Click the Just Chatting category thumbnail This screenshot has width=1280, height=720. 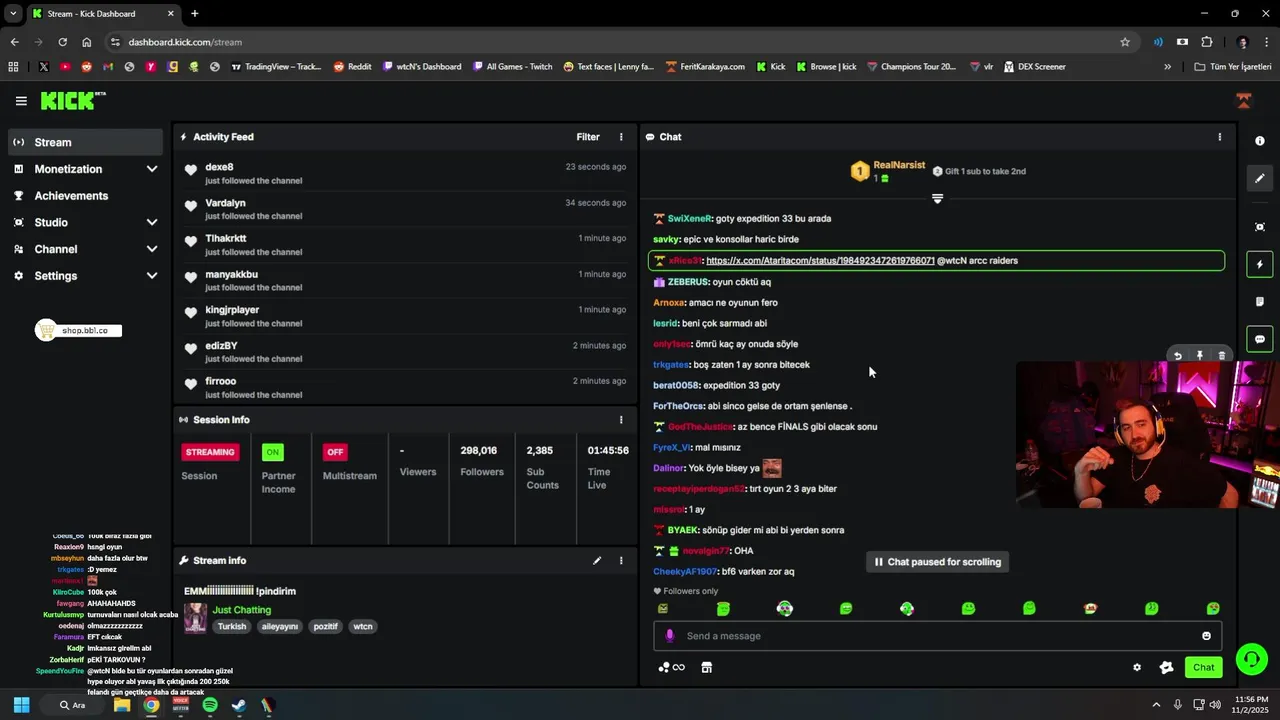pos(195,617)
